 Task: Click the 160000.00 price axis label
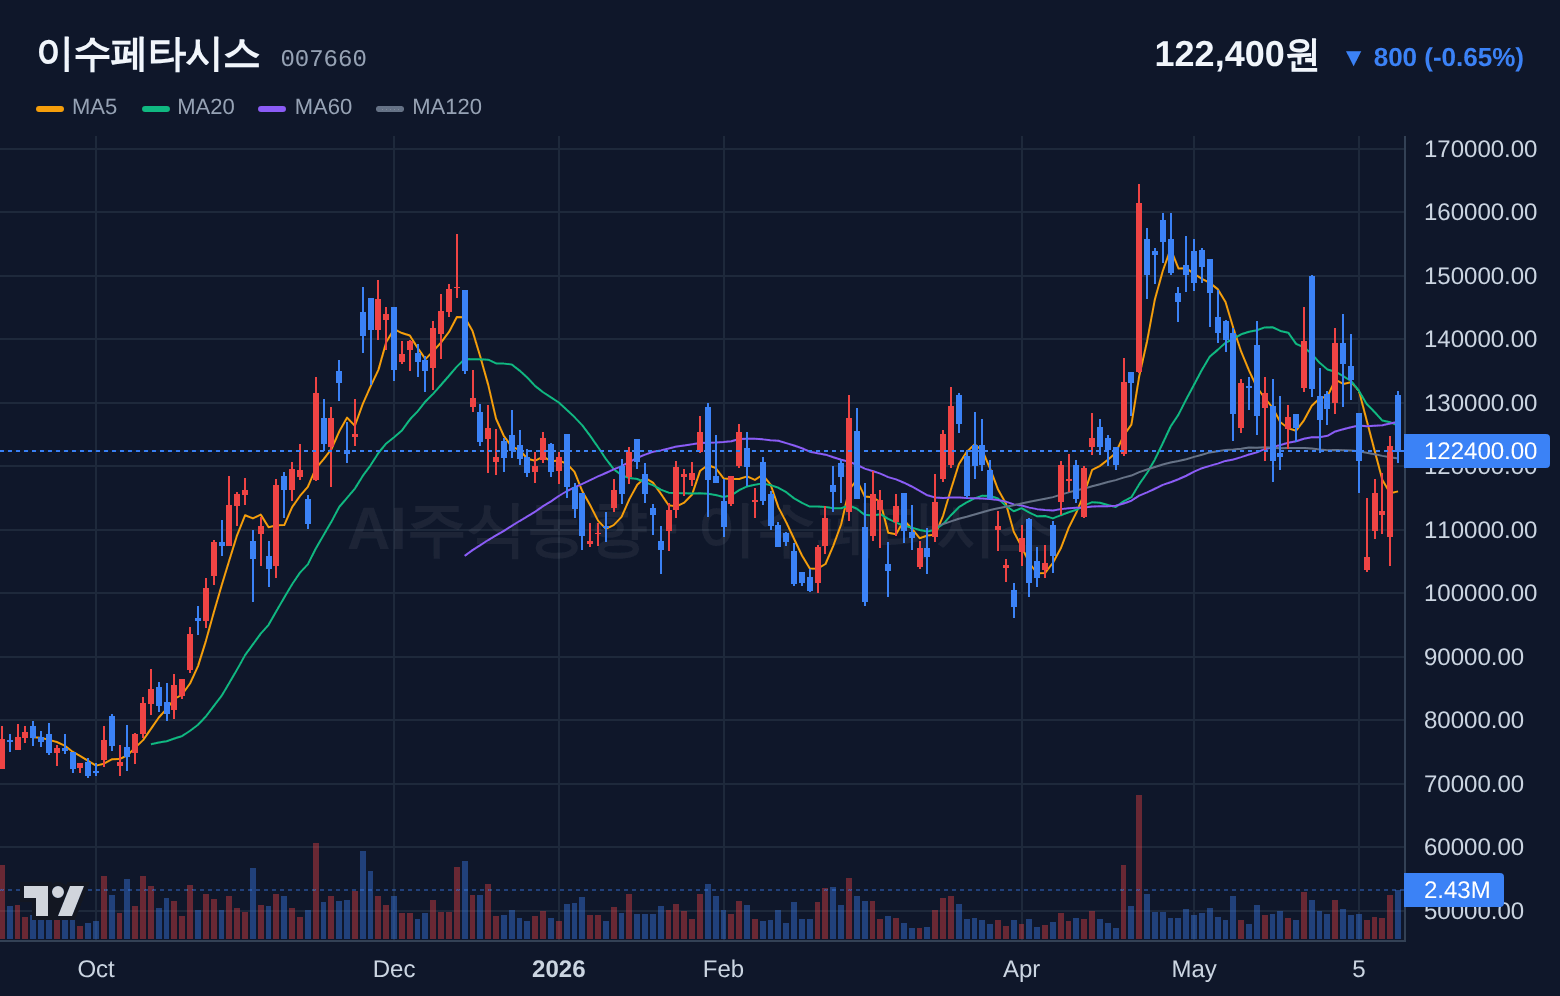point(1480,212)
